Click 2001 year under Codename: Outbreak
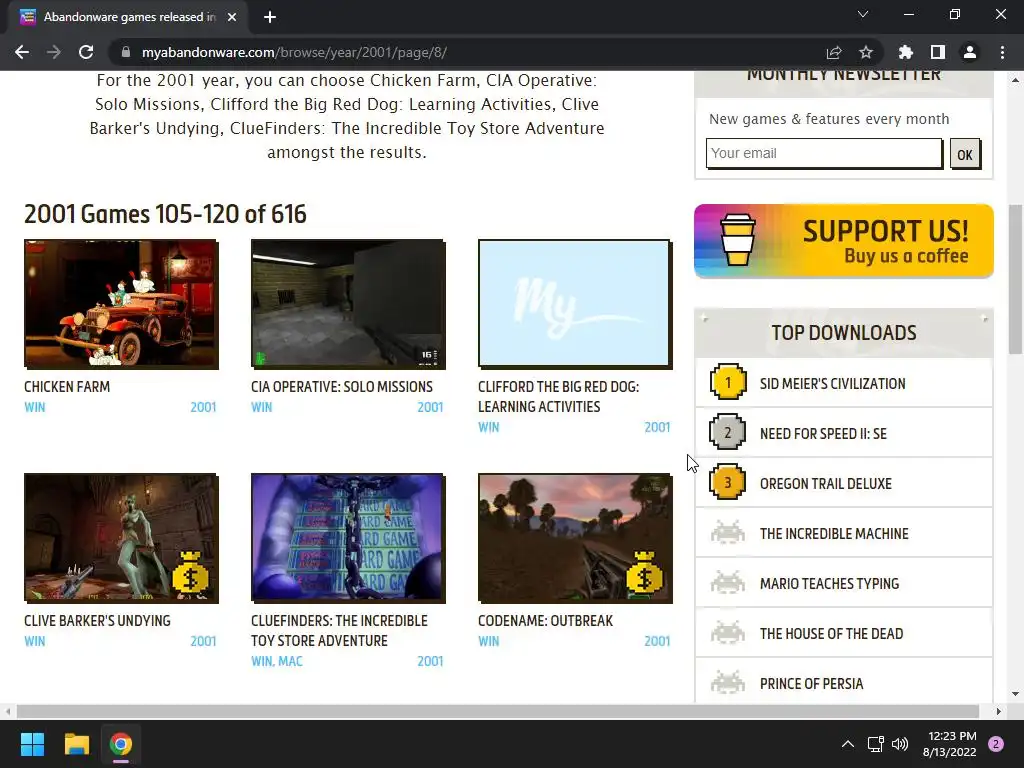 [657, 641]
